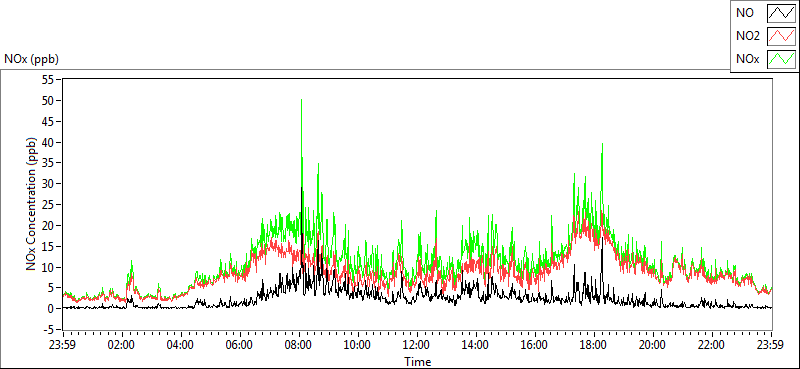
Task: Click the 'Time' x-axis label
Action: tap(418, 362)
